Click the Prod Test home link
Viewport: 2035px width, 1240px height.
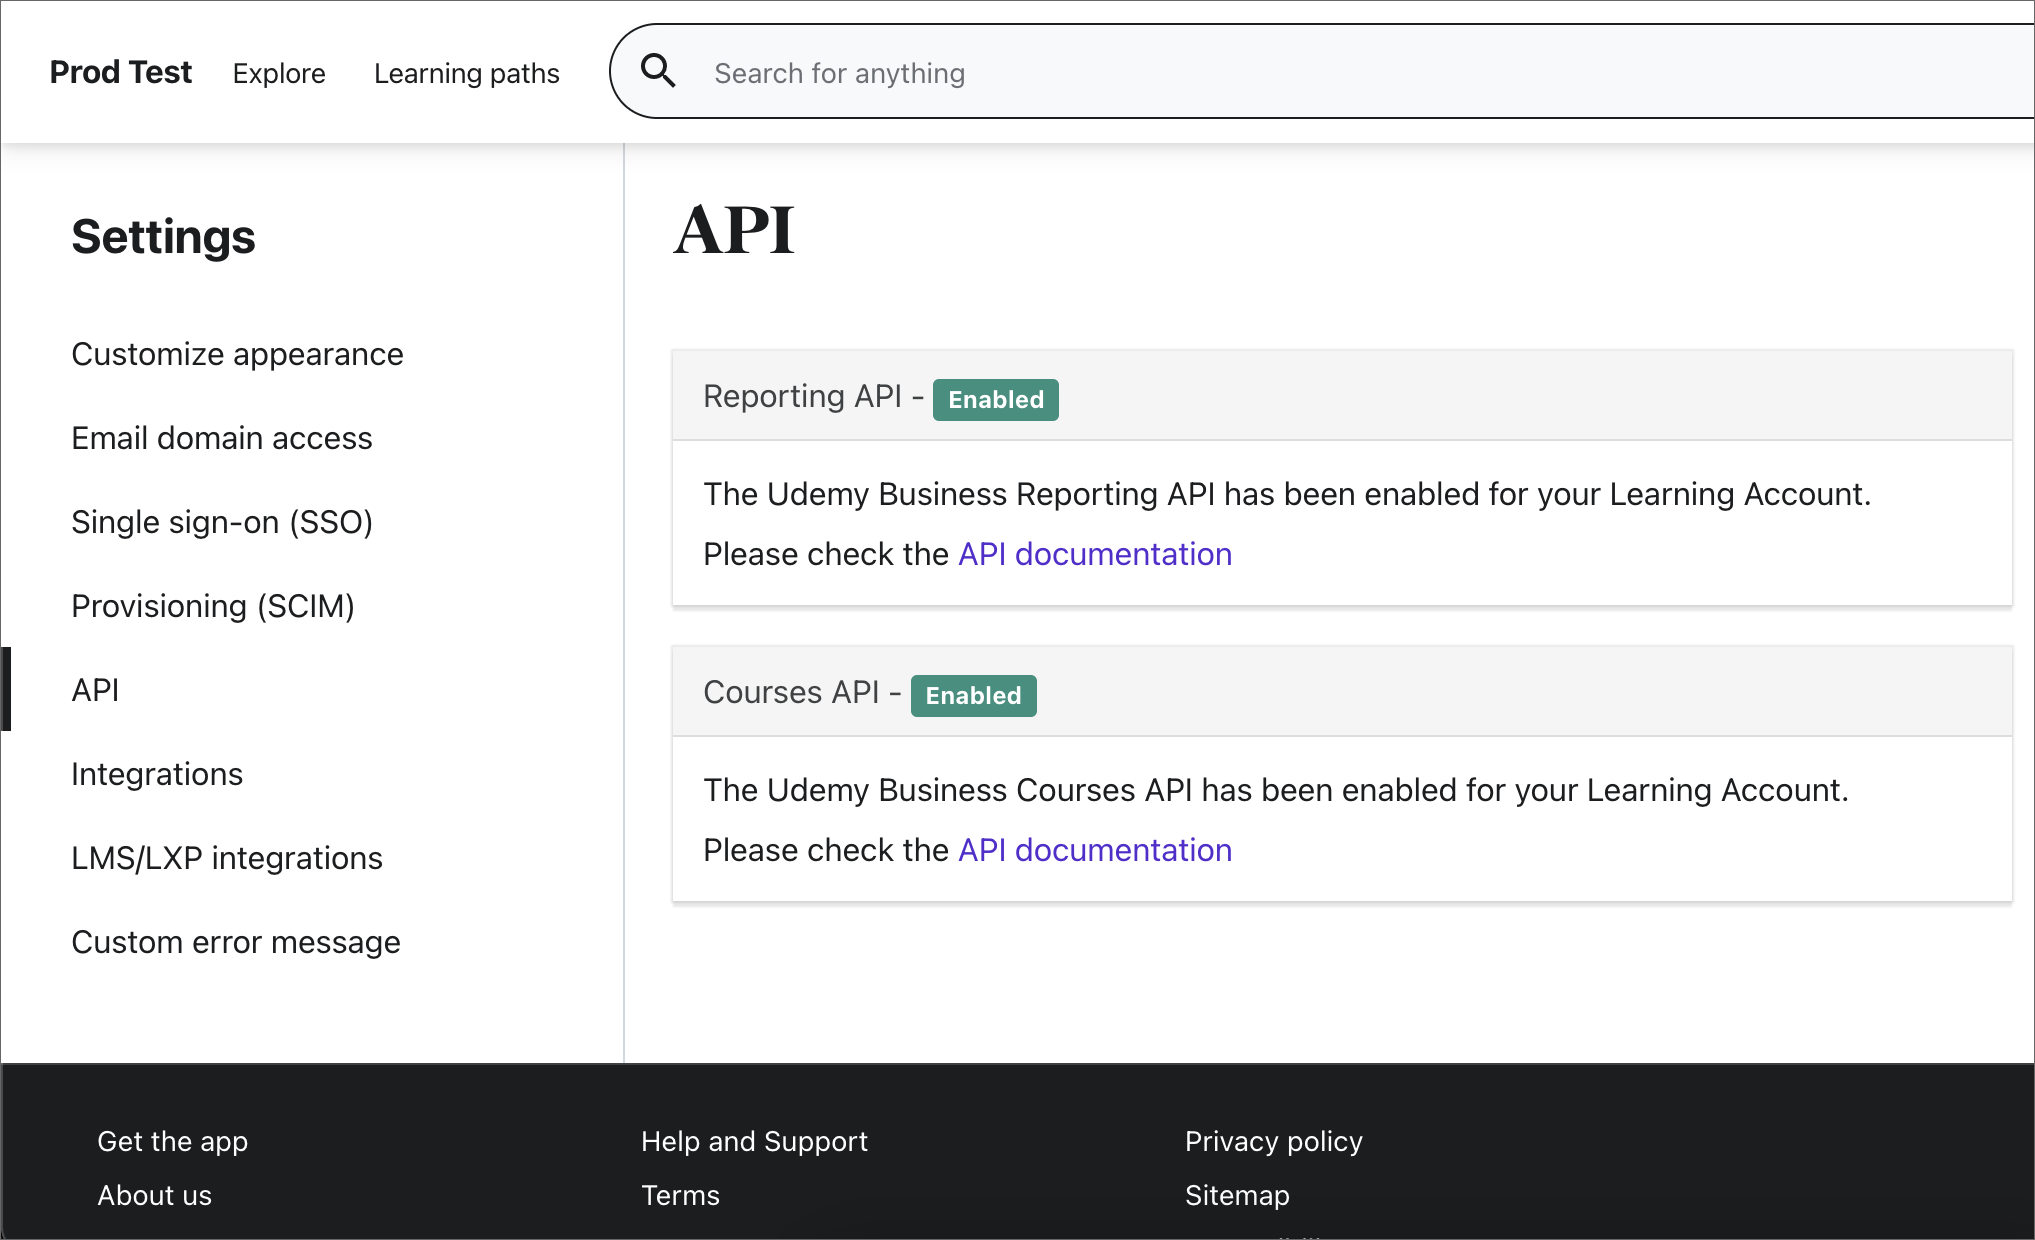click(121, 73)
